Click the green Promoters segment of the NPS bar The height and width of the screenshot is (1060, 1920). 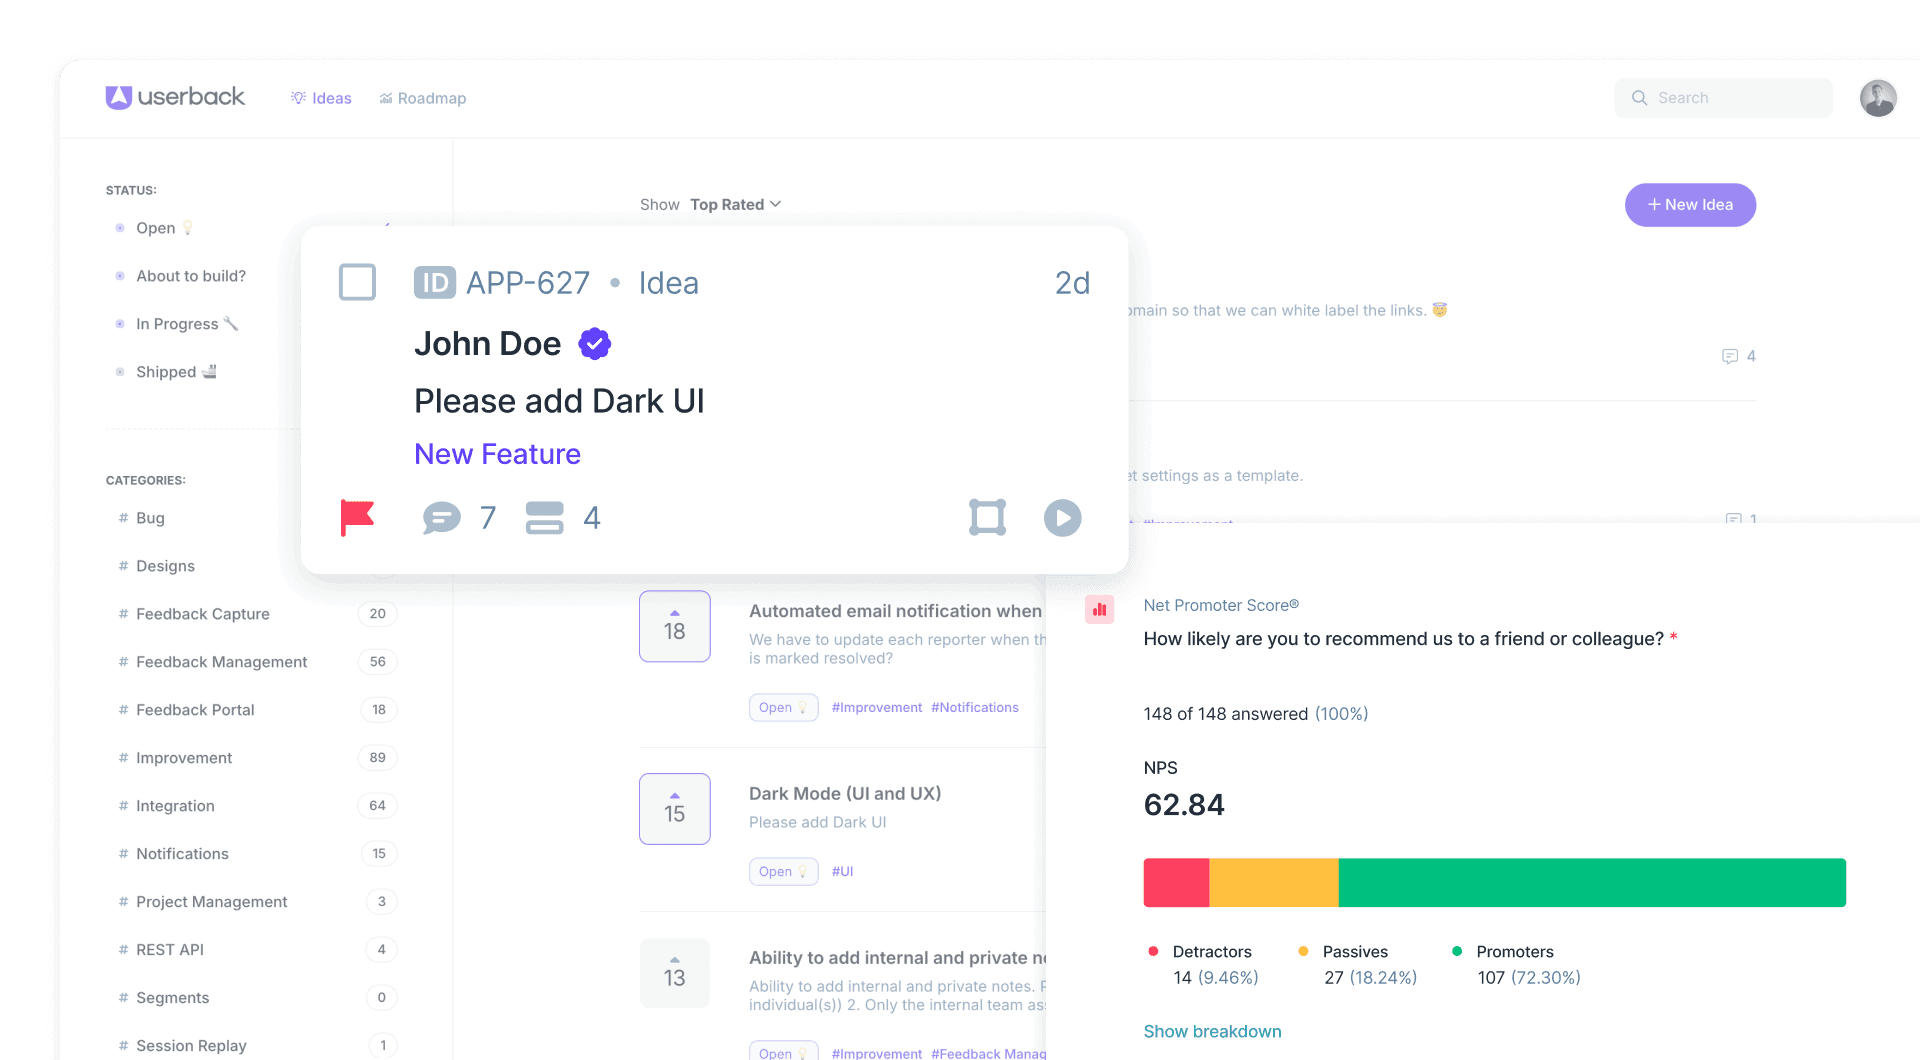tap(1590, 882)
